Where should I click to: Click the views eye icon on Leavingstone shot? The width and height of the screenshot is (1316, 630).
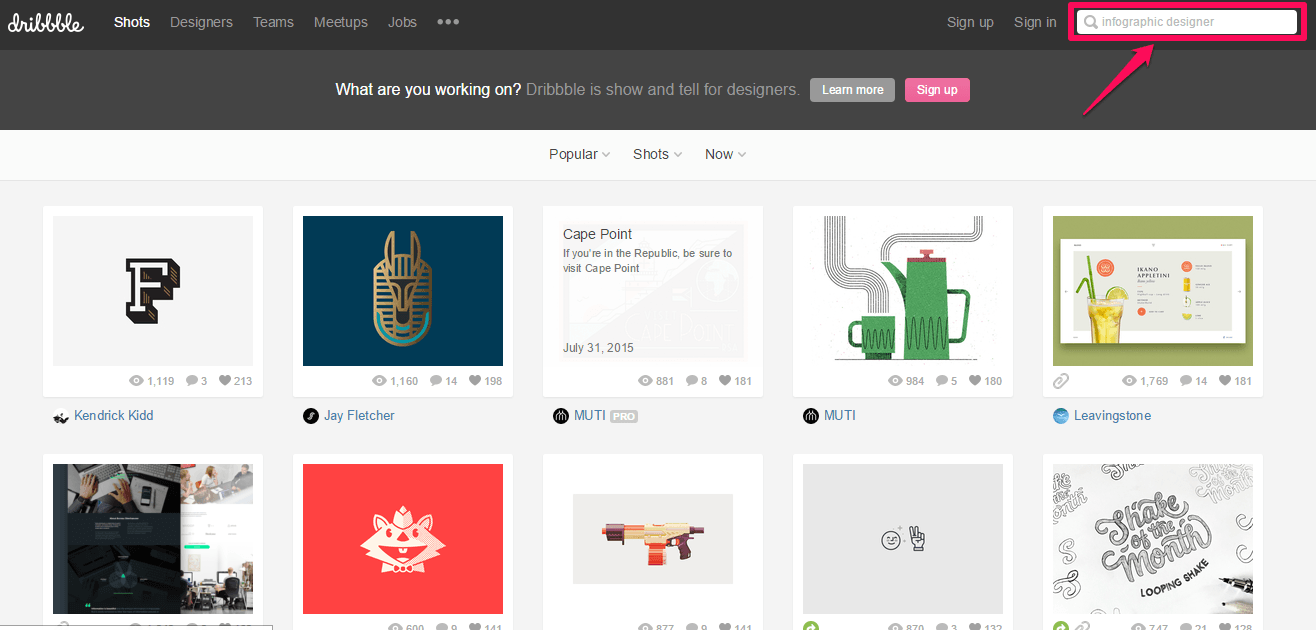coord(1130,381)
